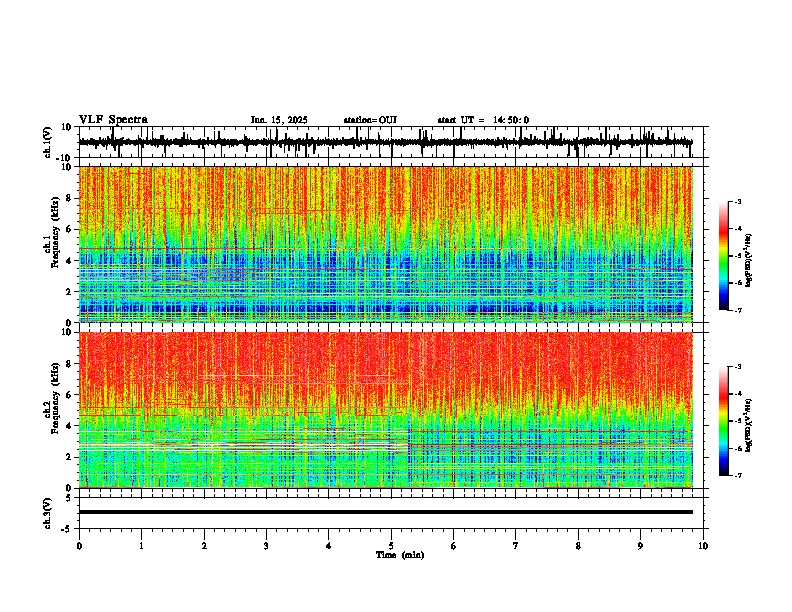Click the time axis tick label "0"
Screen dimensions: 792x612
point(79,546)
